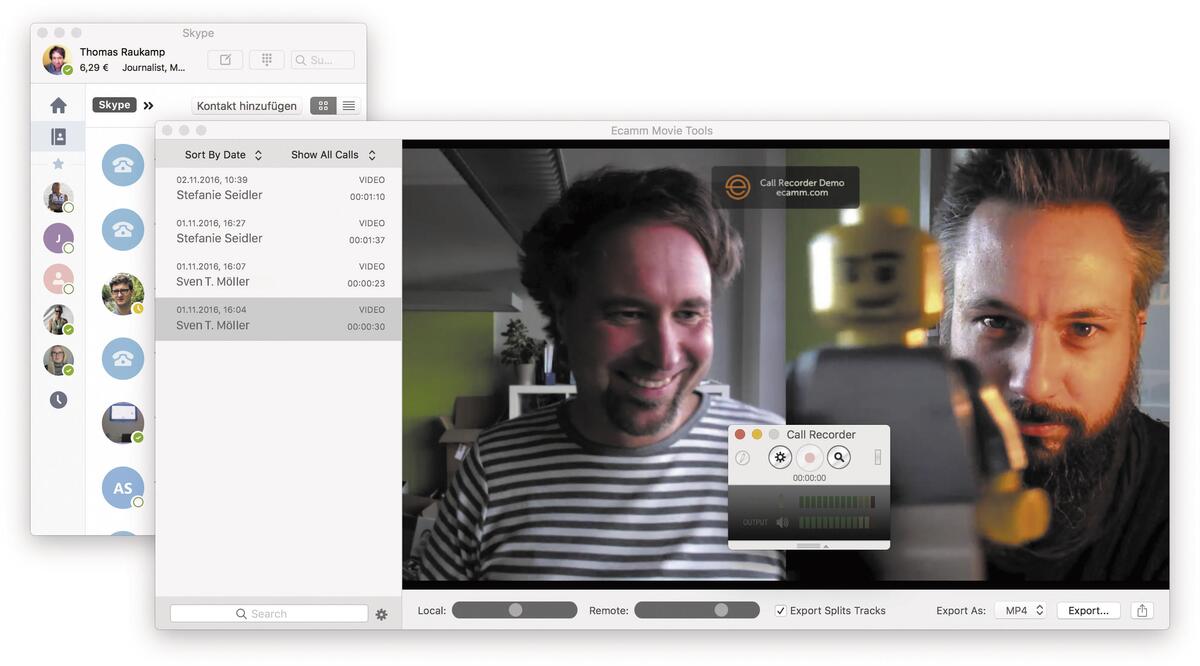Open the Sort By Date dropdown
The height and width of the screenshot is (666, 1200).
click(220, 154)
